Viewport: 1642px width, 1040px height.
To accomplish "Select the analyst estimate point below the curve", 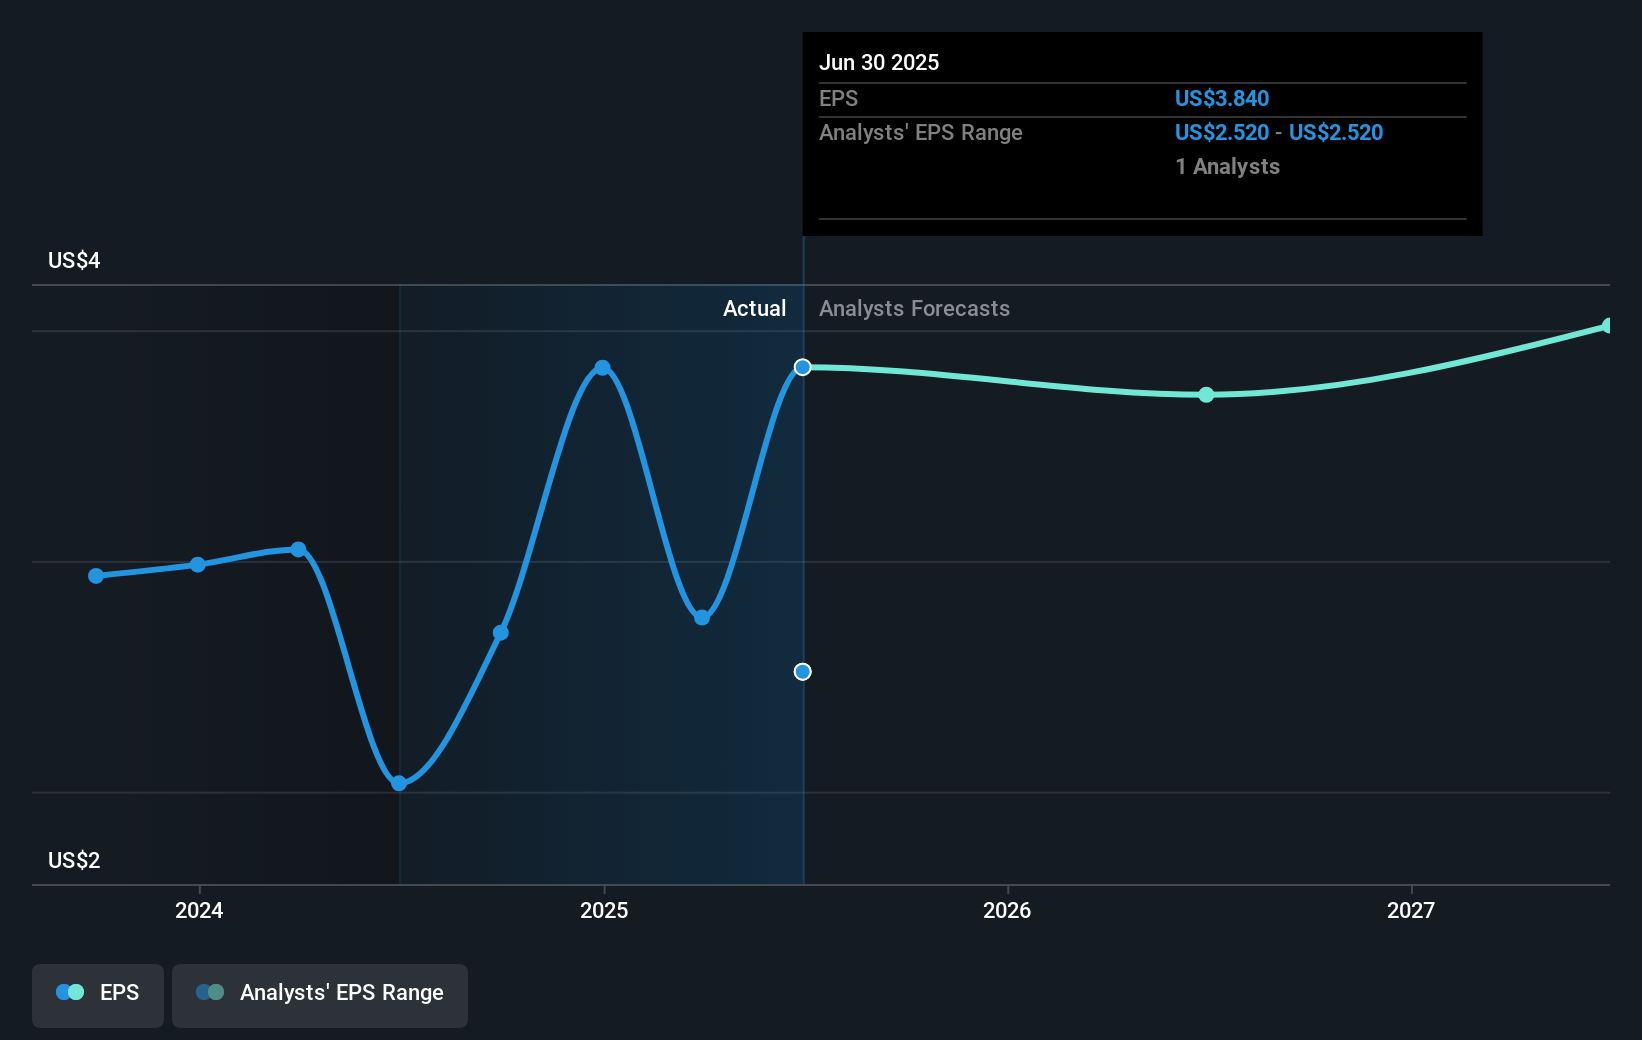I will click(802, 672).
